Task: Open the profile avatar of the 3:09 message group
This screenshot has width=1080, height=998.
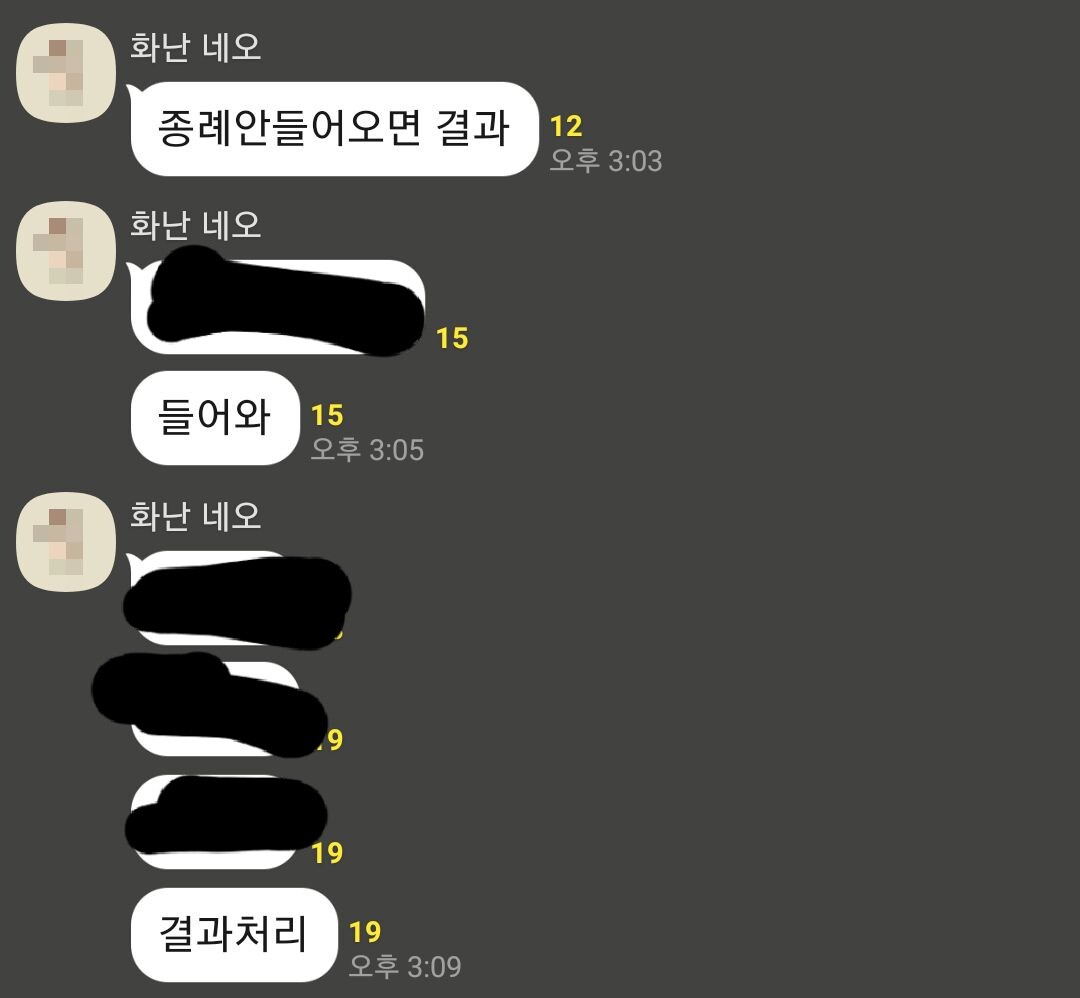Action: (66, 541)
